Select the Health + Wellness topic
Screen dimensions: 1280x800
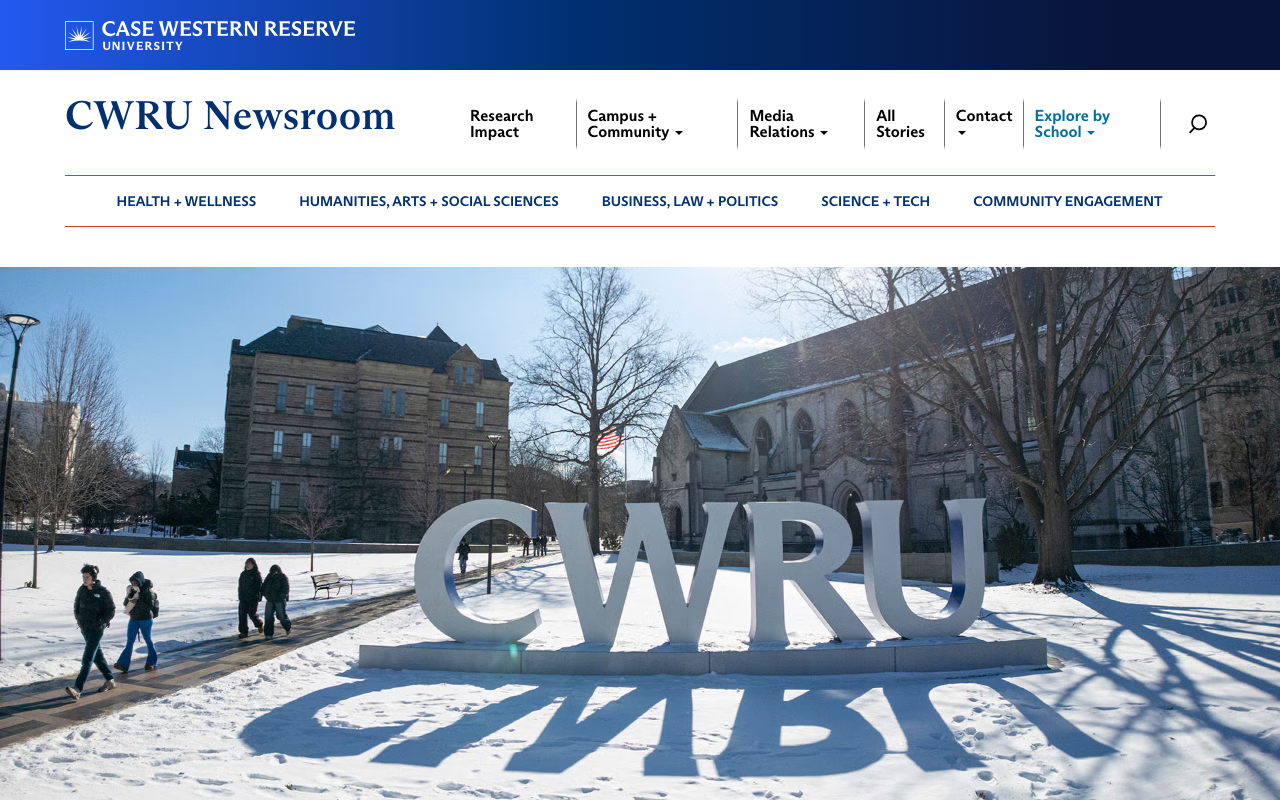pyautogui.click(x=186, y=202)
